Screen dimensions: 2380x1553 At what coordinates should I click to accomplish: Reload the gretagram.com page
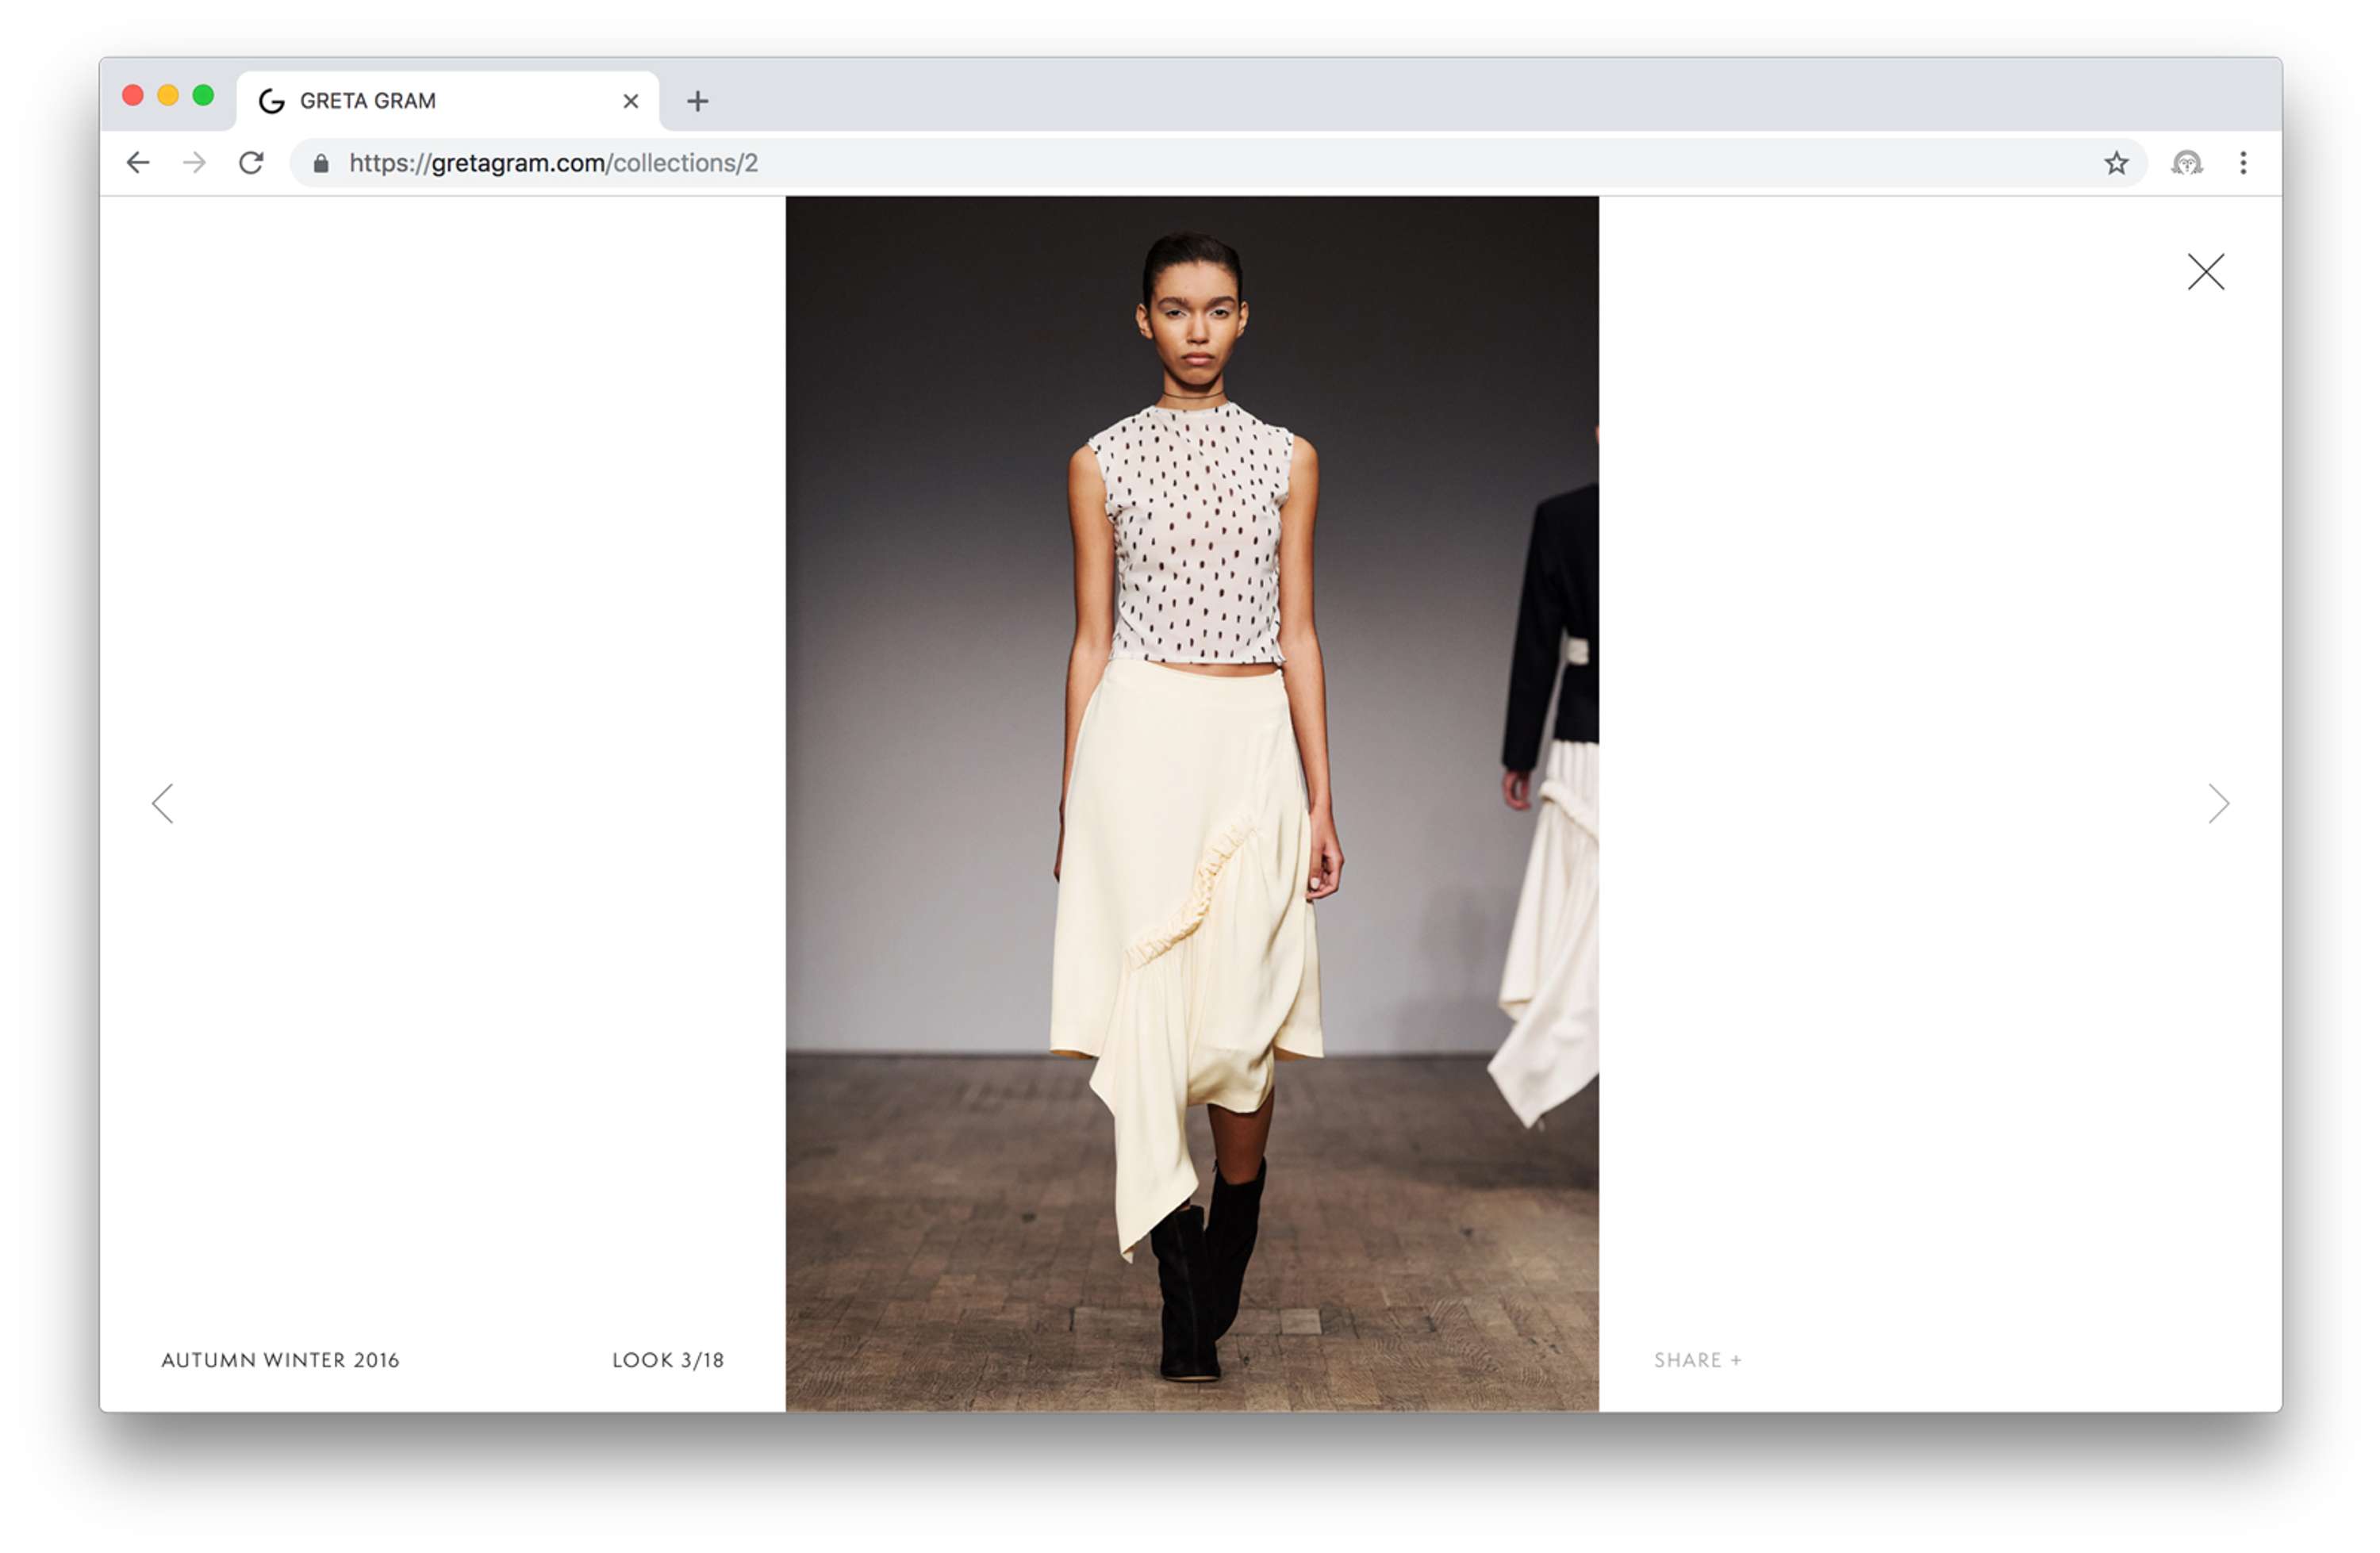coord(251,163)
